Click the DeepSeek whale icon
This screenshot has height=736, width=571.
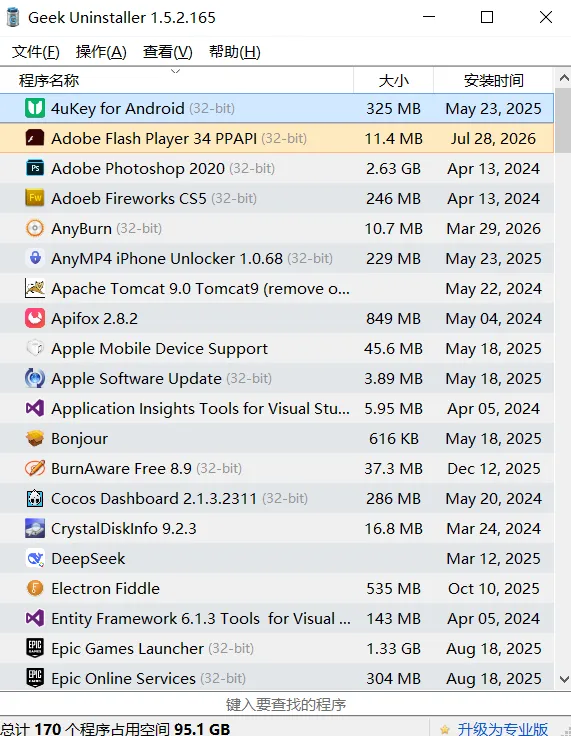click(x=35, y=559)
